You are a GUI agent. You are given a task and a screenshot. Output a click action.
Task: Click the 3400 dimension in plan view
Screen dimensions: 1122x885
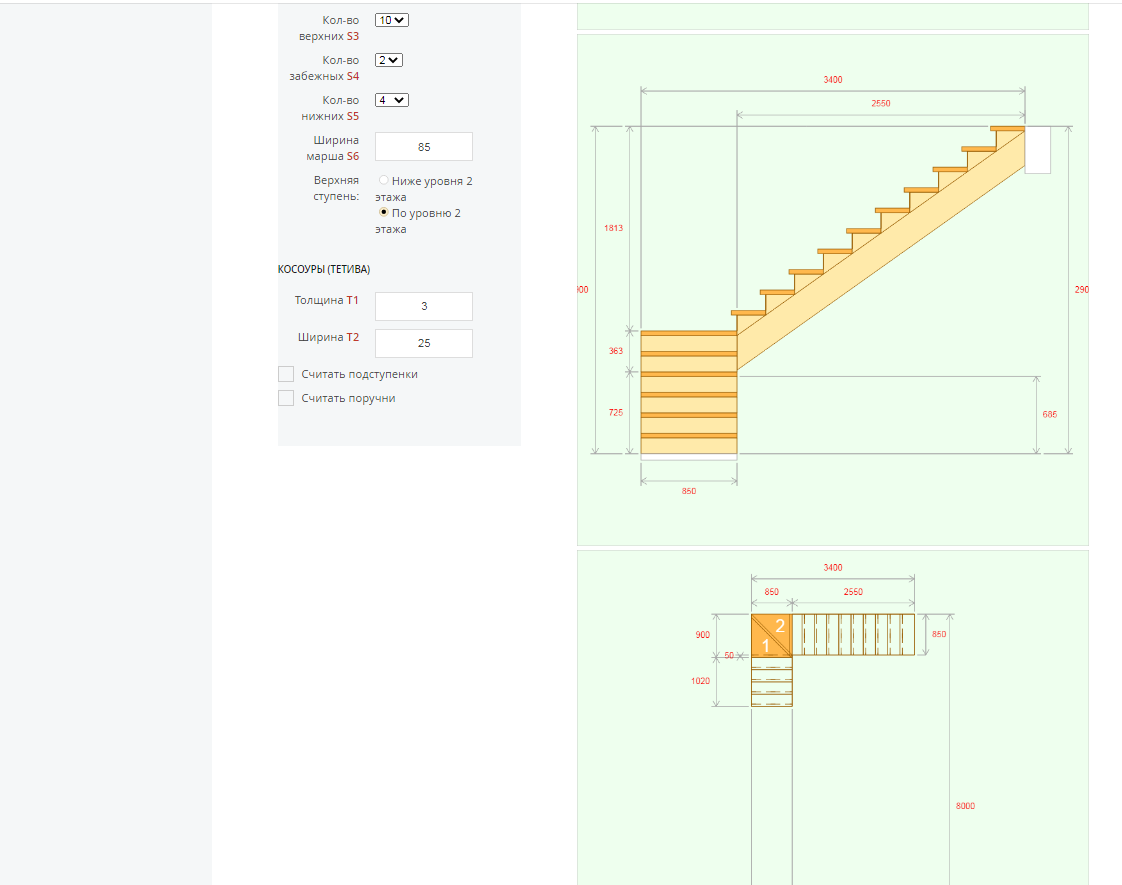click(832, 567)
